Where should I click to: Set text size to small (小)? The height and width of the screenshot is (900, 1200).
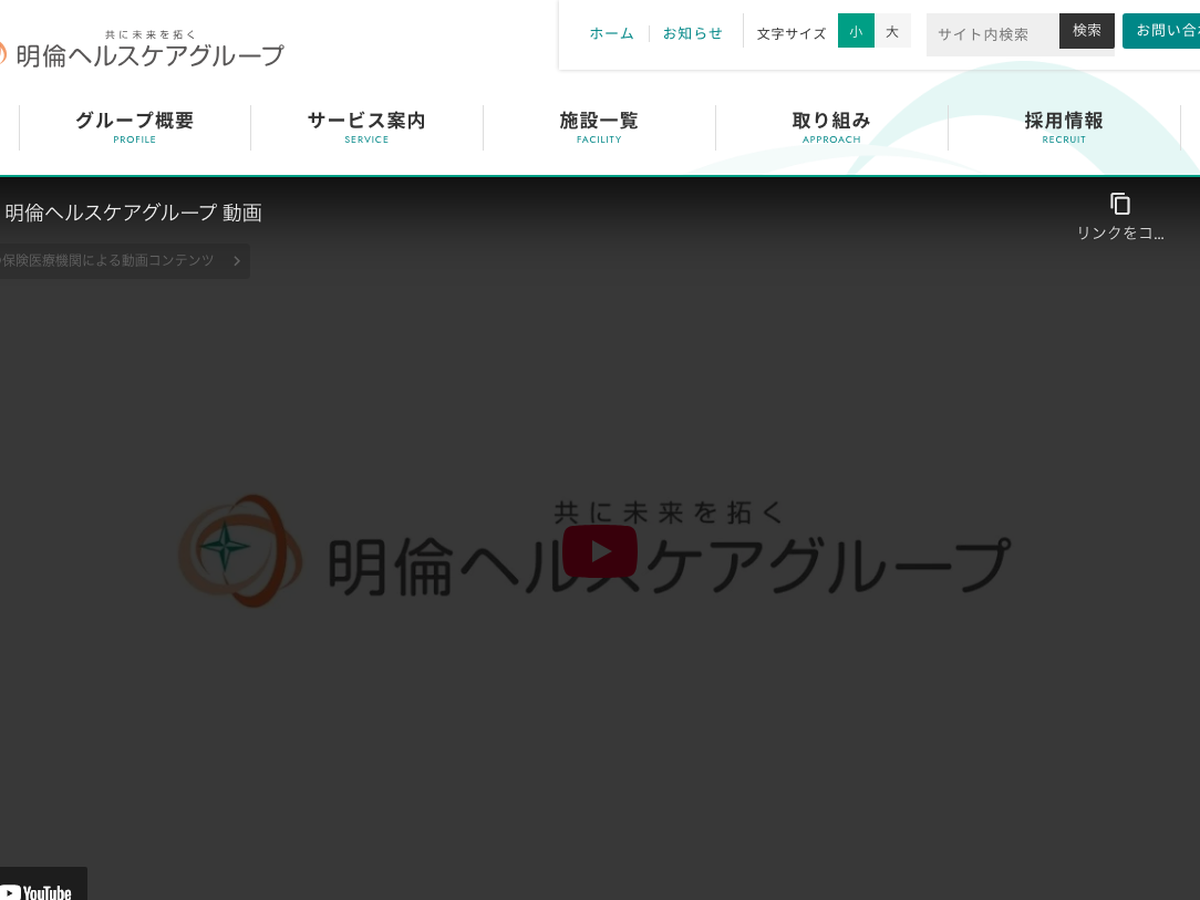pos(856,31)
